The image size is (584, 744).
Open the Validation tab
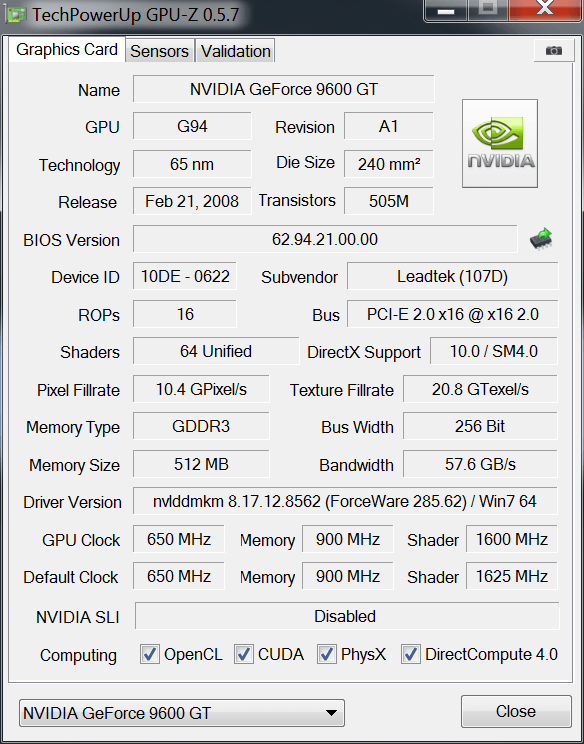(235, 51)
